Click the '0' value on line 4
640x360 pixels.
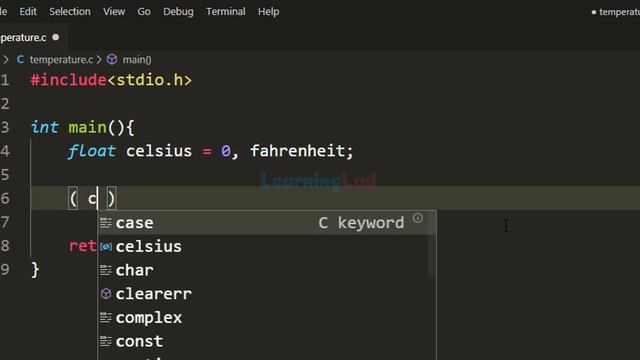(x=226, y=151)
